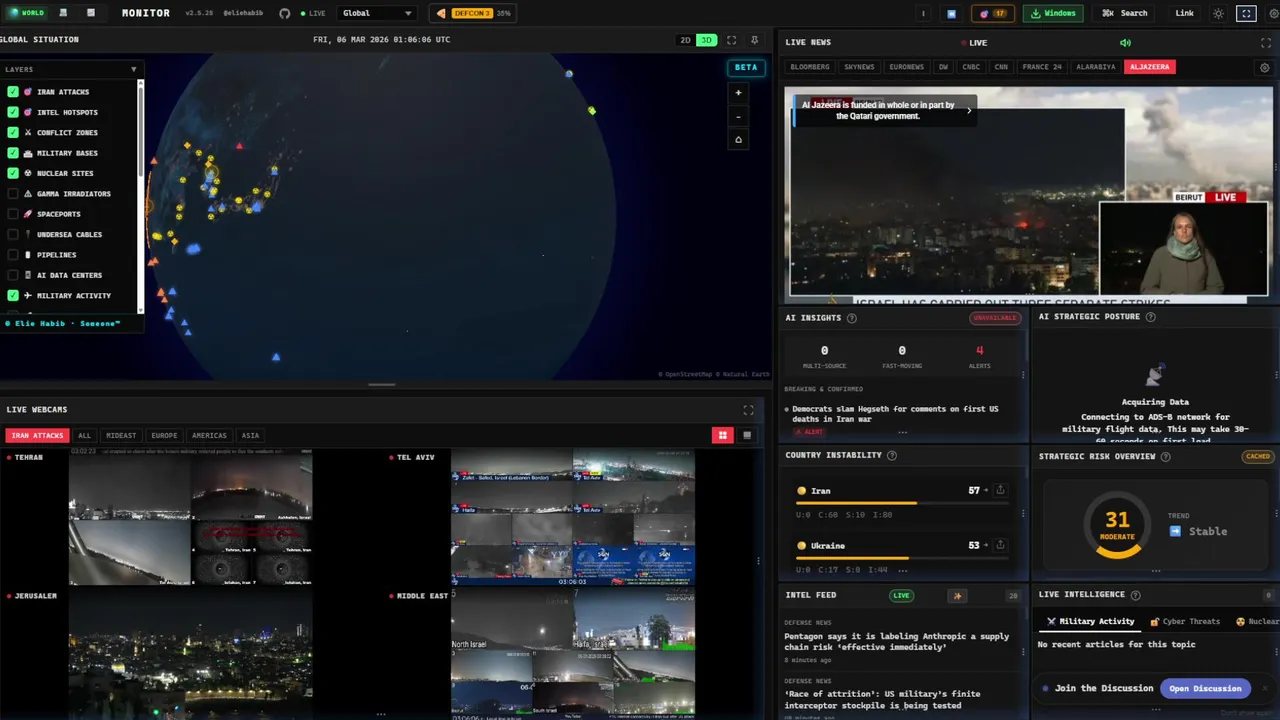Viewport: 1280px width, 720px height.
Task: Expand Live Webcams panel to fullscreen
Action: pyautogui.click(x=748, y=410)
